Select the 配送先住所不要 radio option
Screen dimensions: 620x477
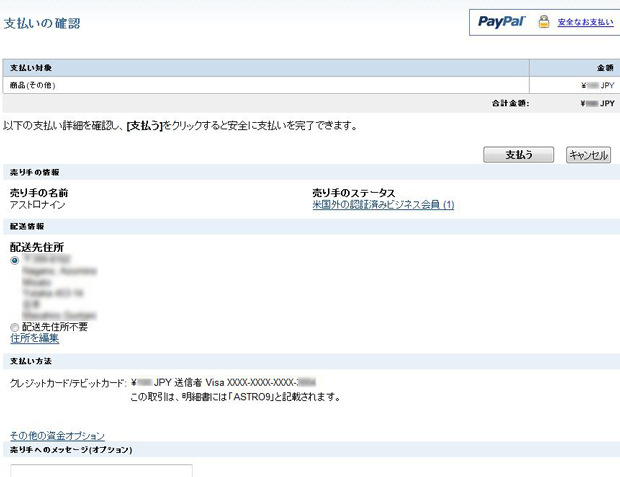[x=15, y=327]
